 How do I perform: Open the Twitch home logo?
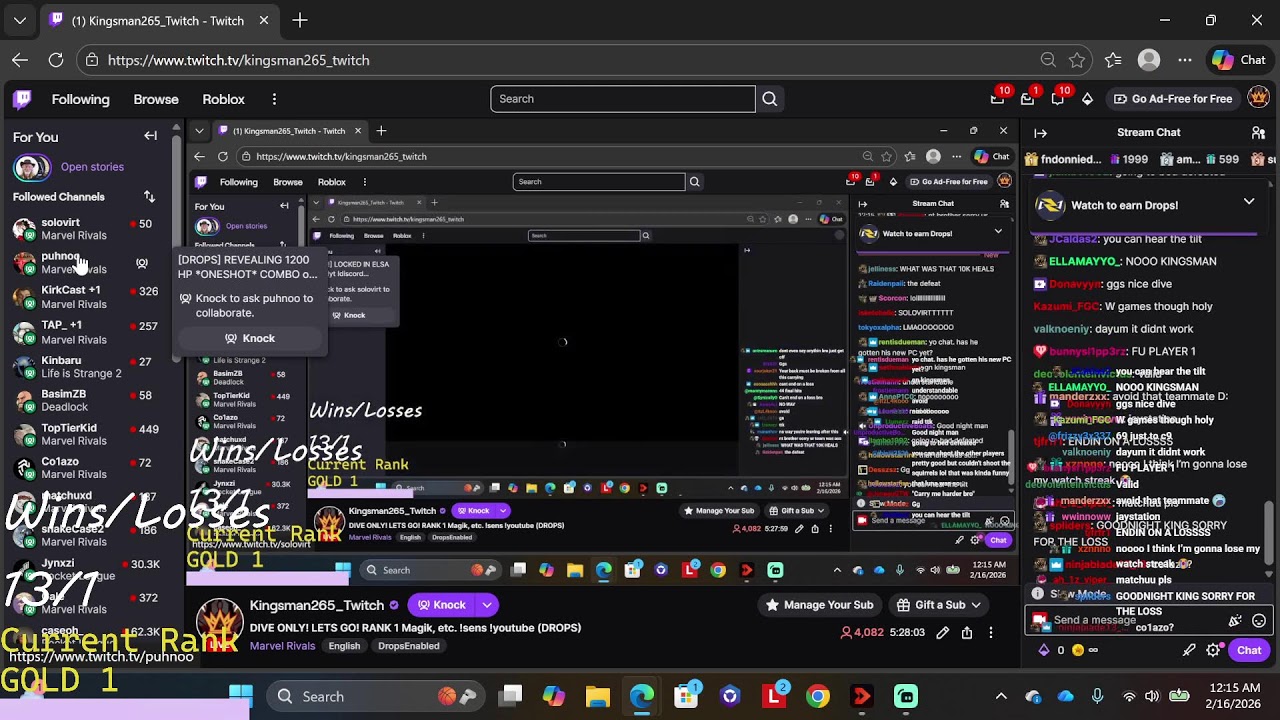22,99
